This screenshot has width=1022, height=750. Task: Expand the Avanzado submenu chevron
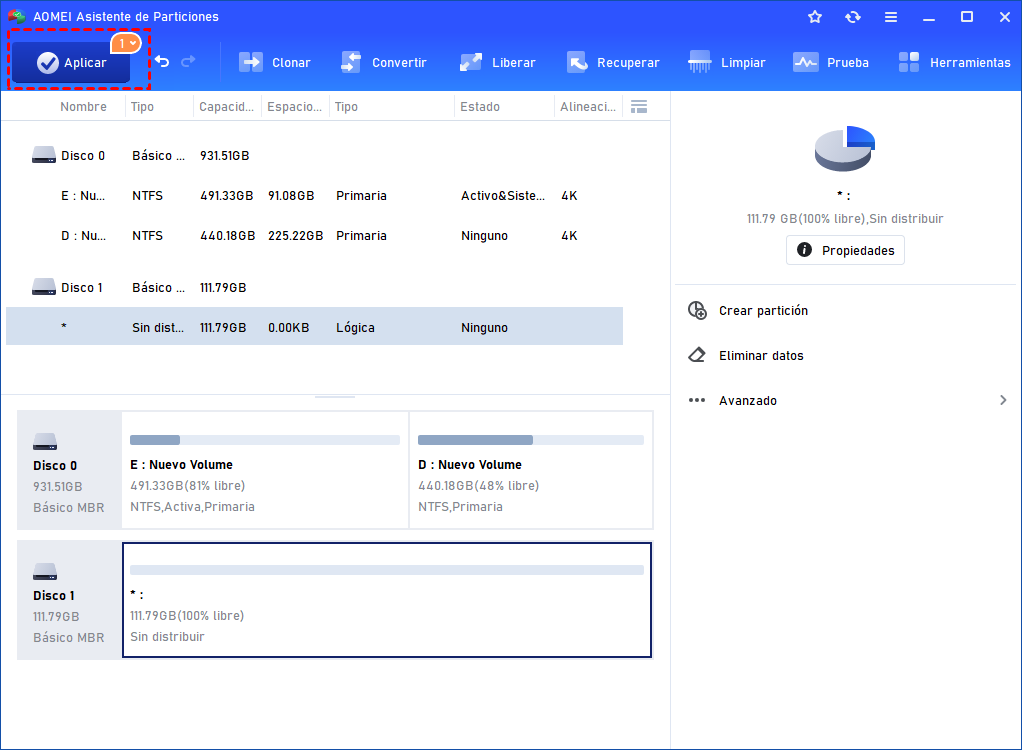pos(1003,401)
